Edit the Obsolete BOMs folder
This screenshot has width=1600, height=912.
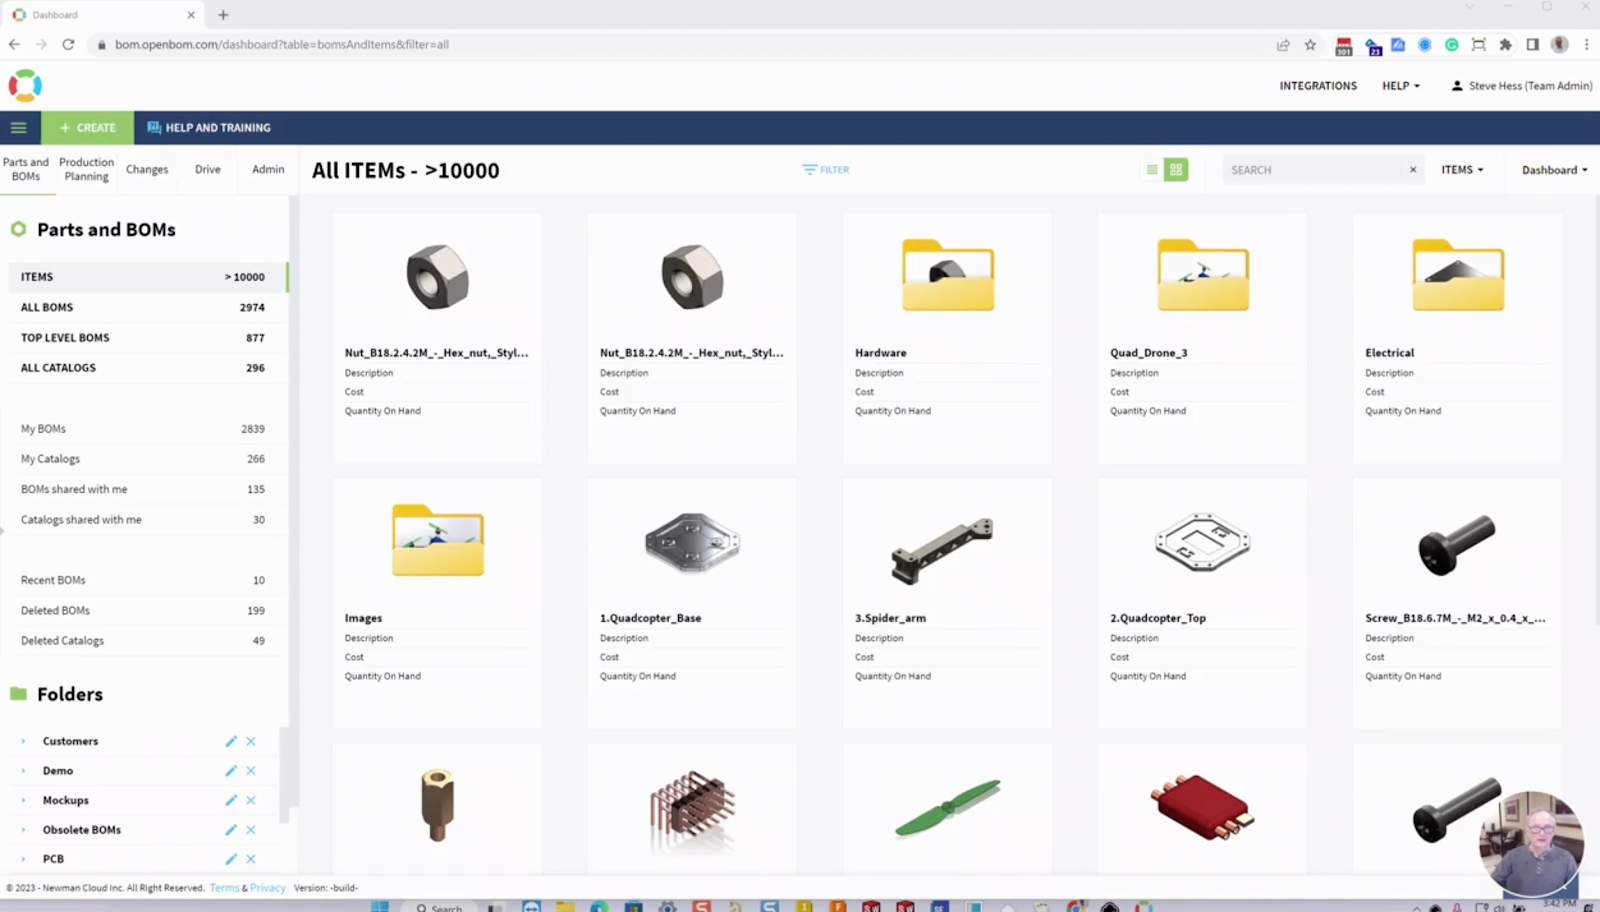(231, 830)
